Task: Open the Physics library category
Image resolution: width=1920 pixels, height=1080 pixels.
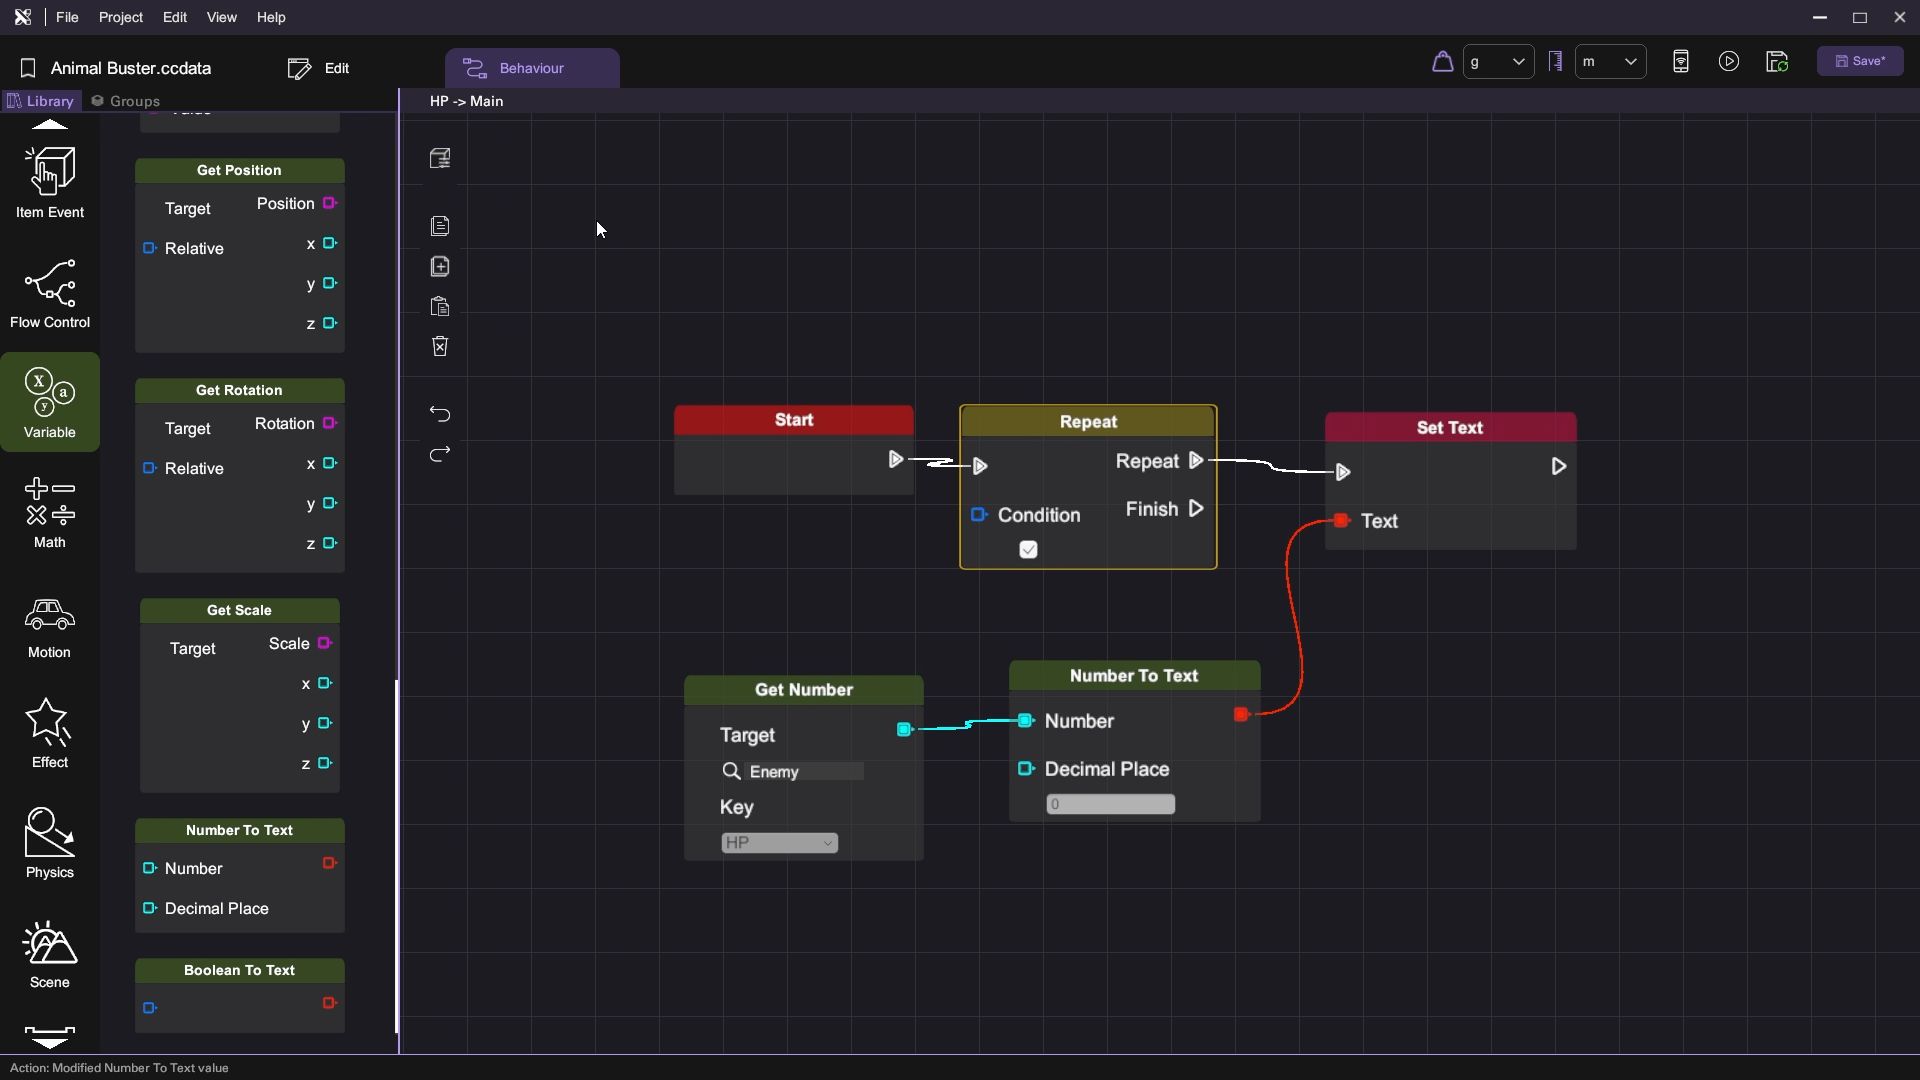Action: (50, 843)
